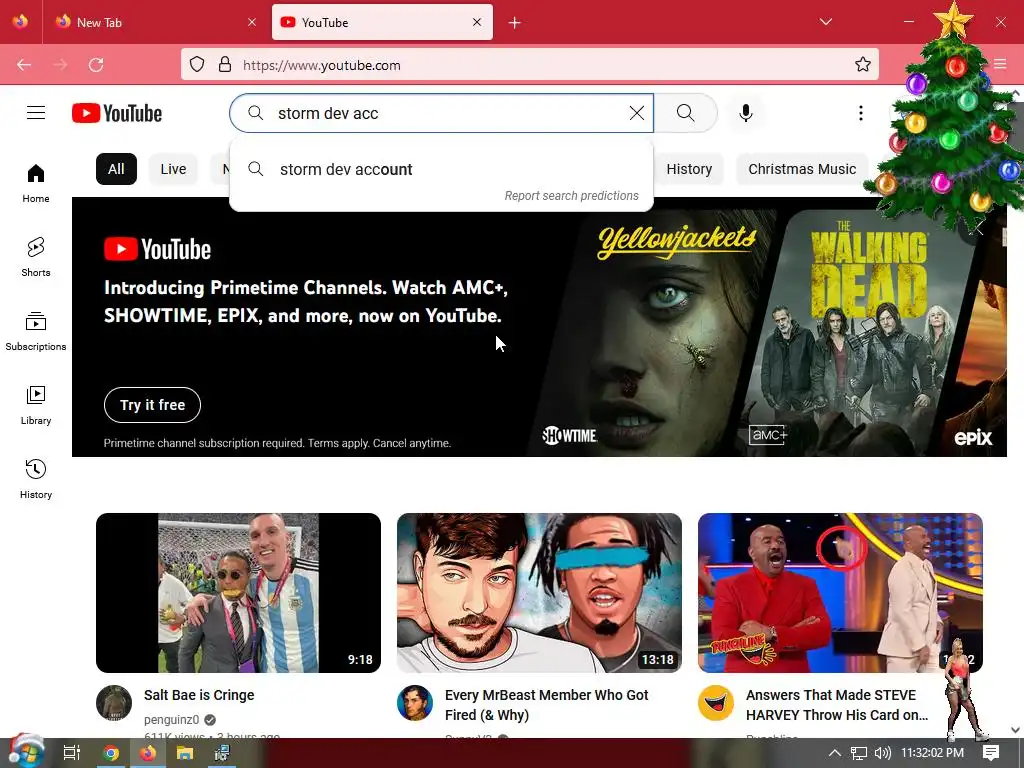
Task: Reload the page with refresh icon
Action: click(96, 65)
